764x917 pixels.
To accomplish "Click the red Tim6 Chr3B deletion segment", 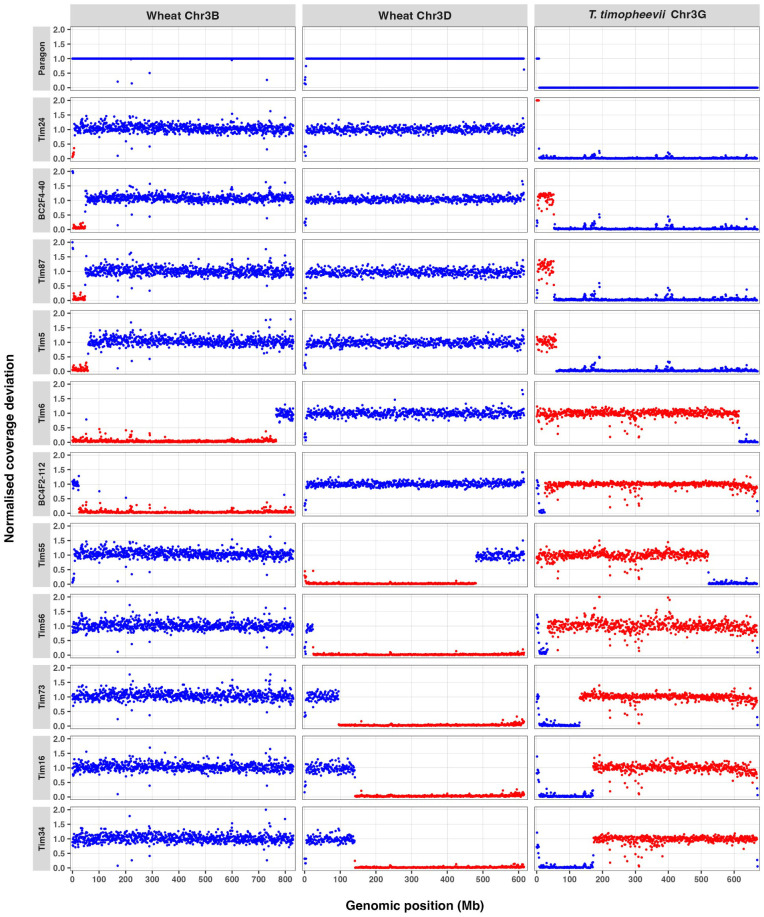I will point(174,440).
